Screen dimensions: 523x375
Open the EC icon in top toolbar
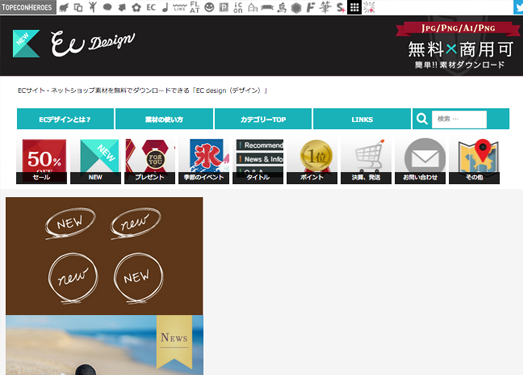[x=151, y=7]
